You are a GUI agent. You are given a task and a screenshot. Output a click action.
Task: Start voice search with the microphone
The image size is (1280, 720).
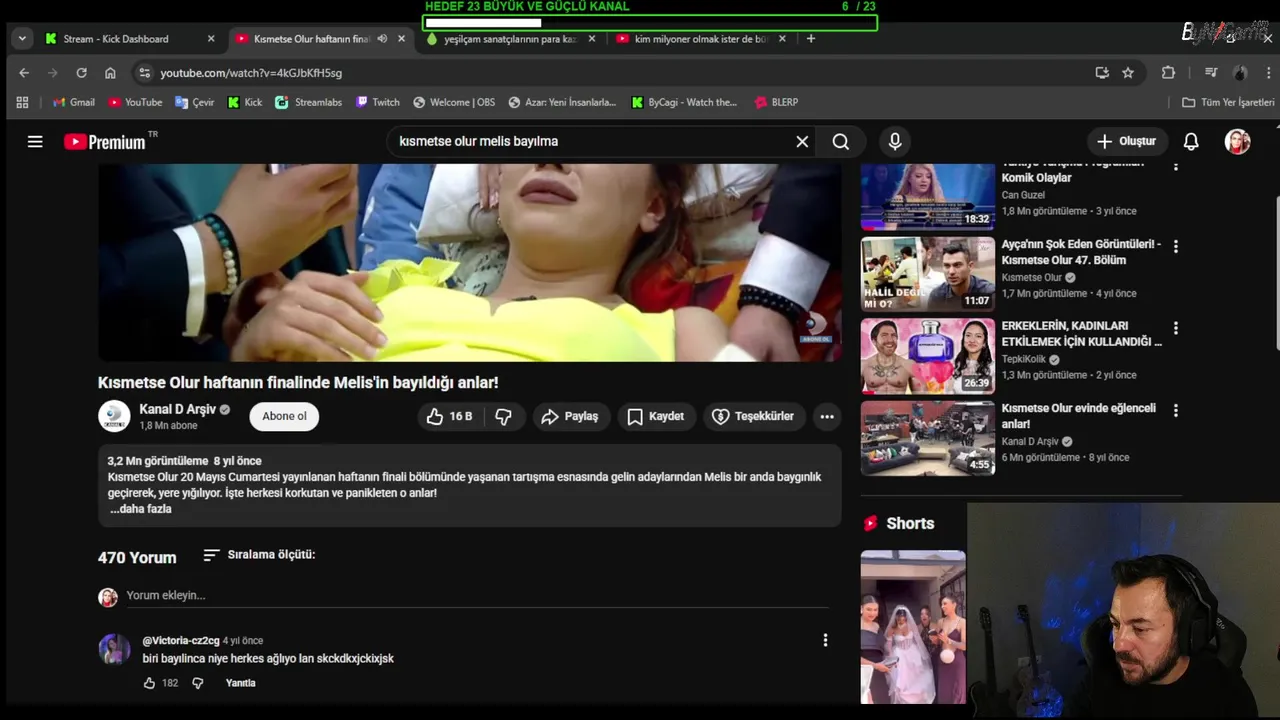tap(895, 141)
